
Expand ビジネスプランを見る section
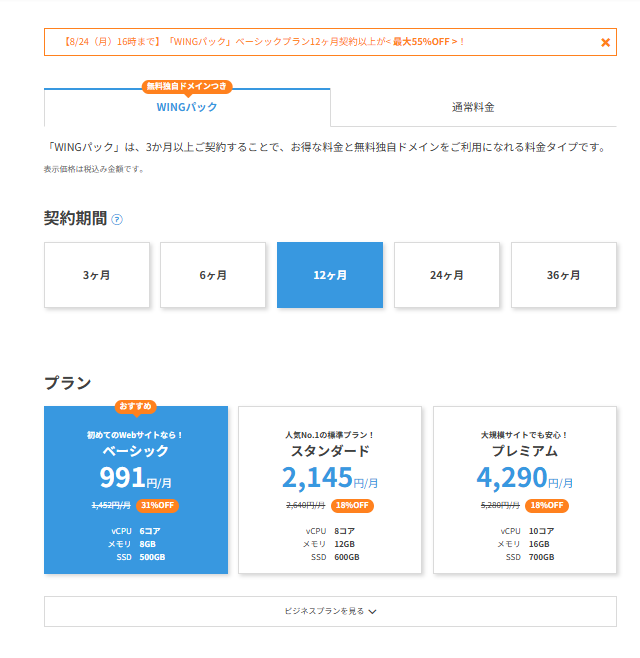point(330,611)
